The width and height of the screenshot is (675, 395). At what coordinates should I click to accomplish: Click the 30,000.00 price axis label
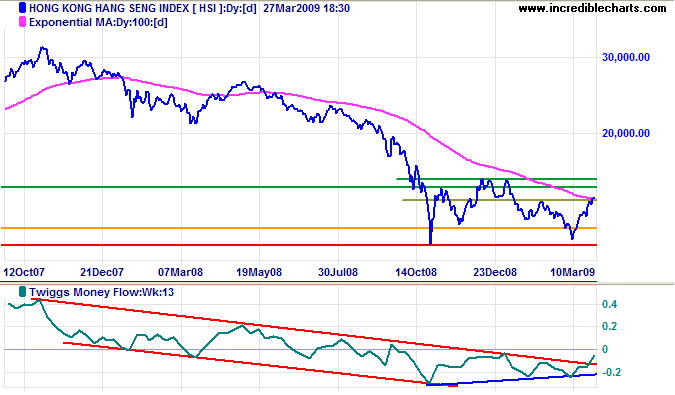(626, 57)
